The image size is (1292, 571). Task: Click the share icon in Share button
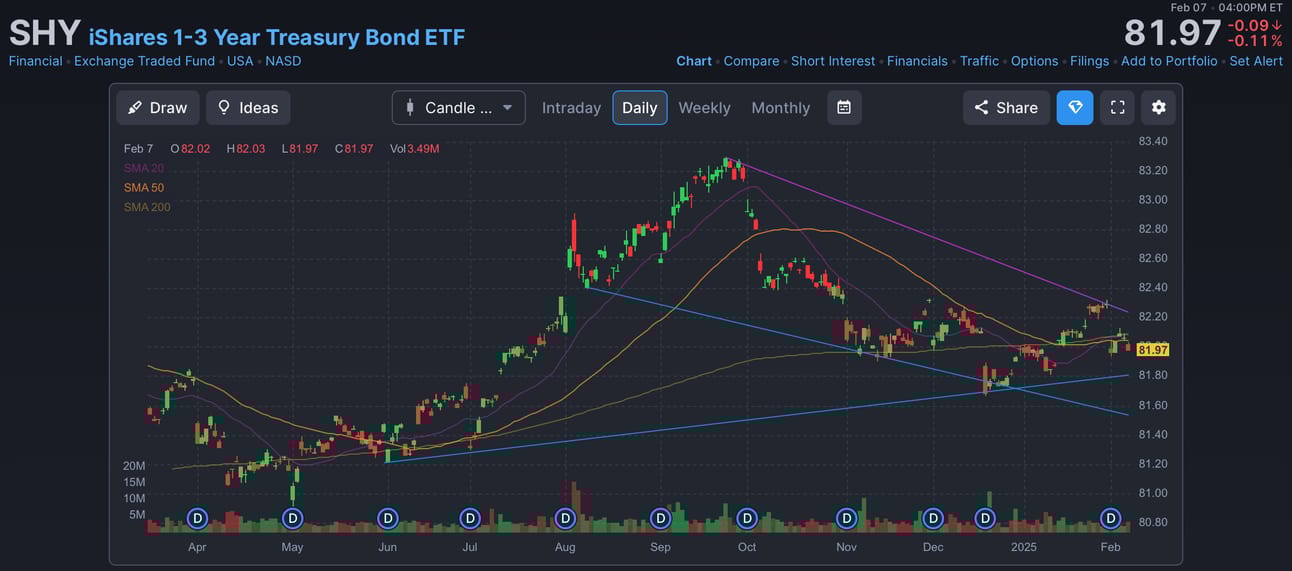click(x=981, y=108)
